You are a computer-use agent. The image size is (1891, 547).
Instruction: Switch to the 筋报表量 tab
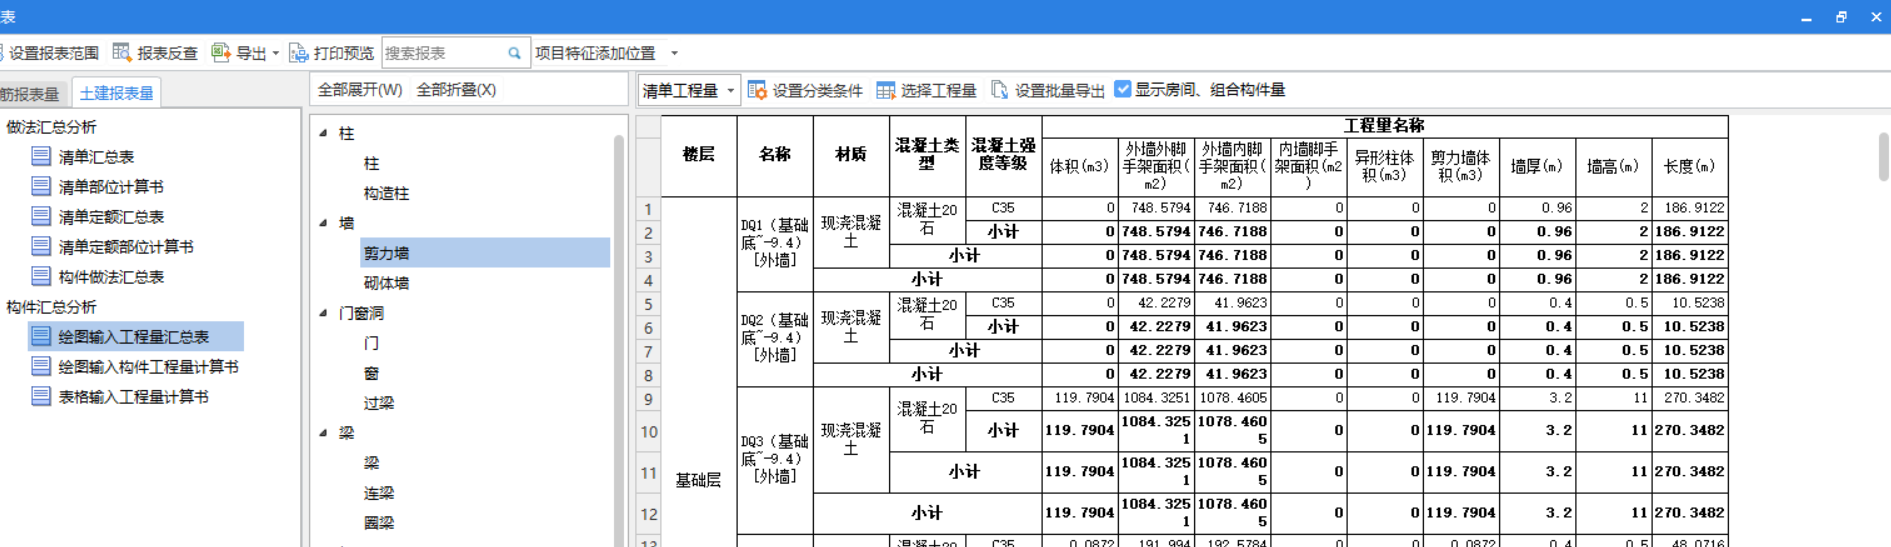point(30,94)
